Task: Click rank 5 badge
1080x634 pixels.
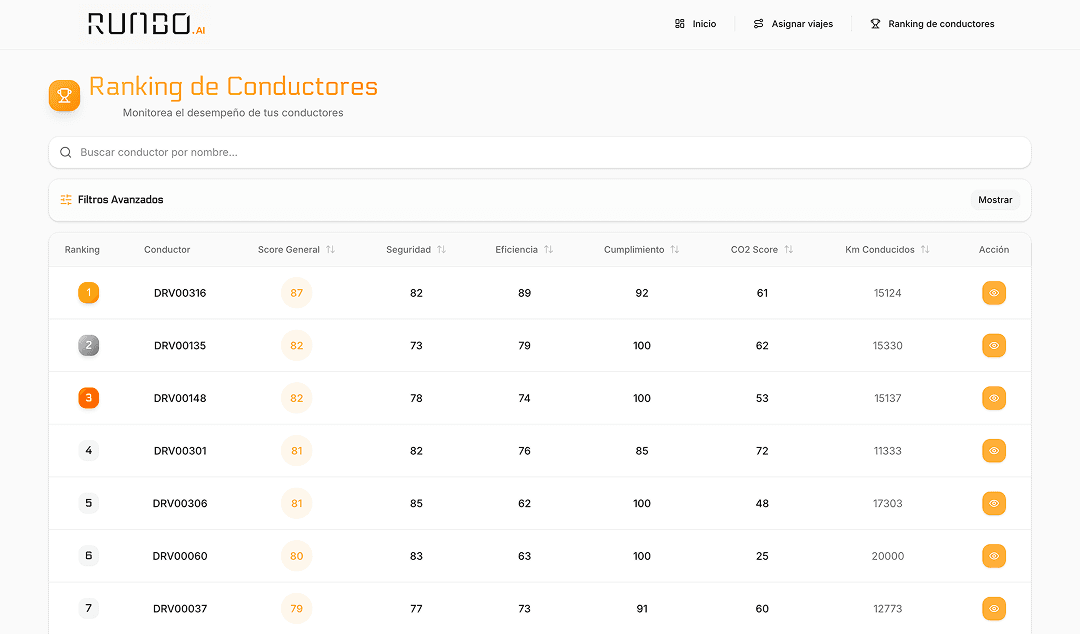Action: pos(88,503)
